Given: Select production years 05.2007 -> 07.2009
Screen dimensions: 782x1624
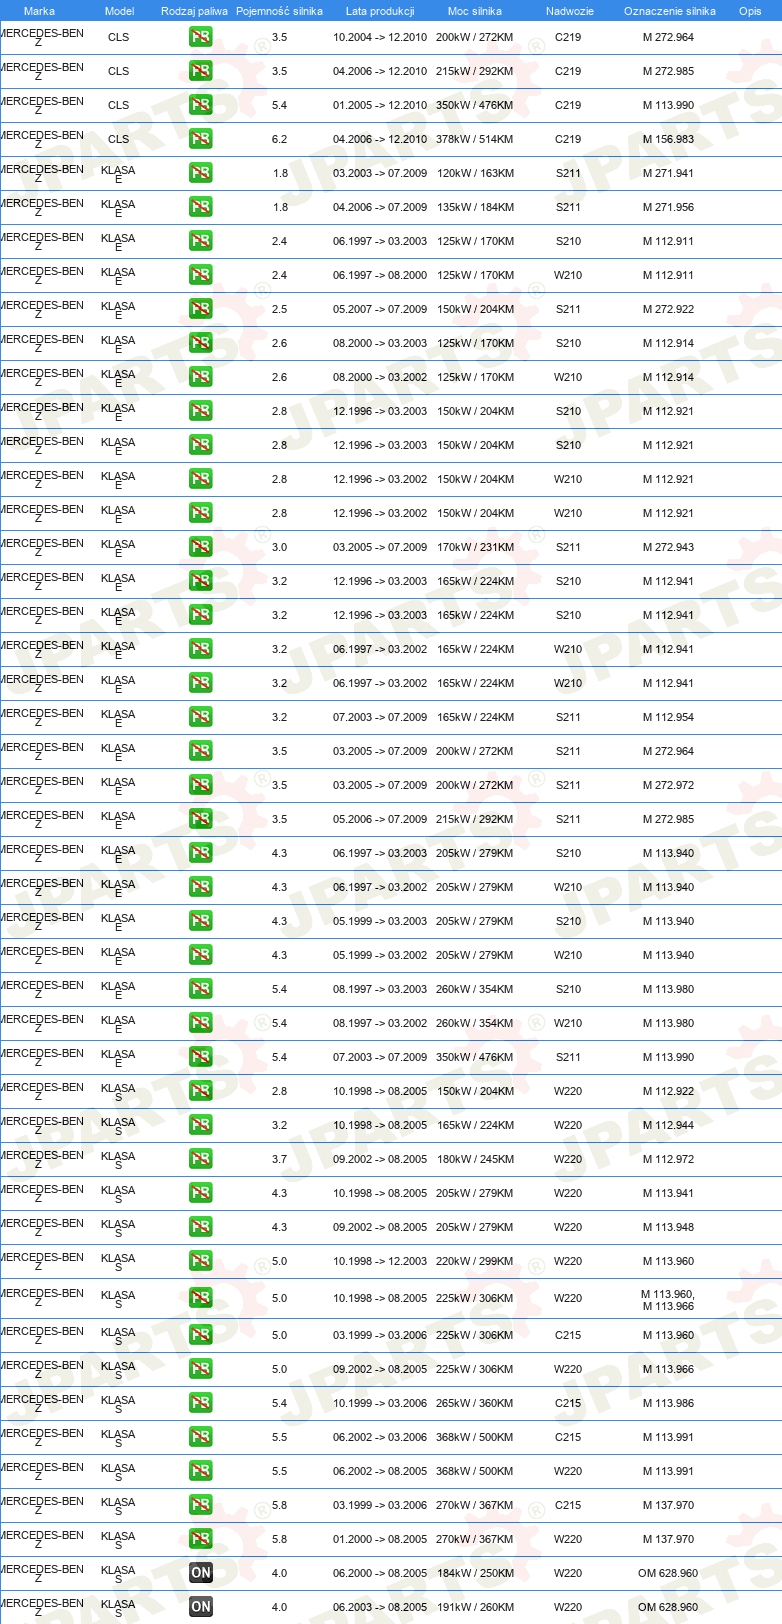Looking at the screenshot, I should pyautogui.click(x=380, y=310).
